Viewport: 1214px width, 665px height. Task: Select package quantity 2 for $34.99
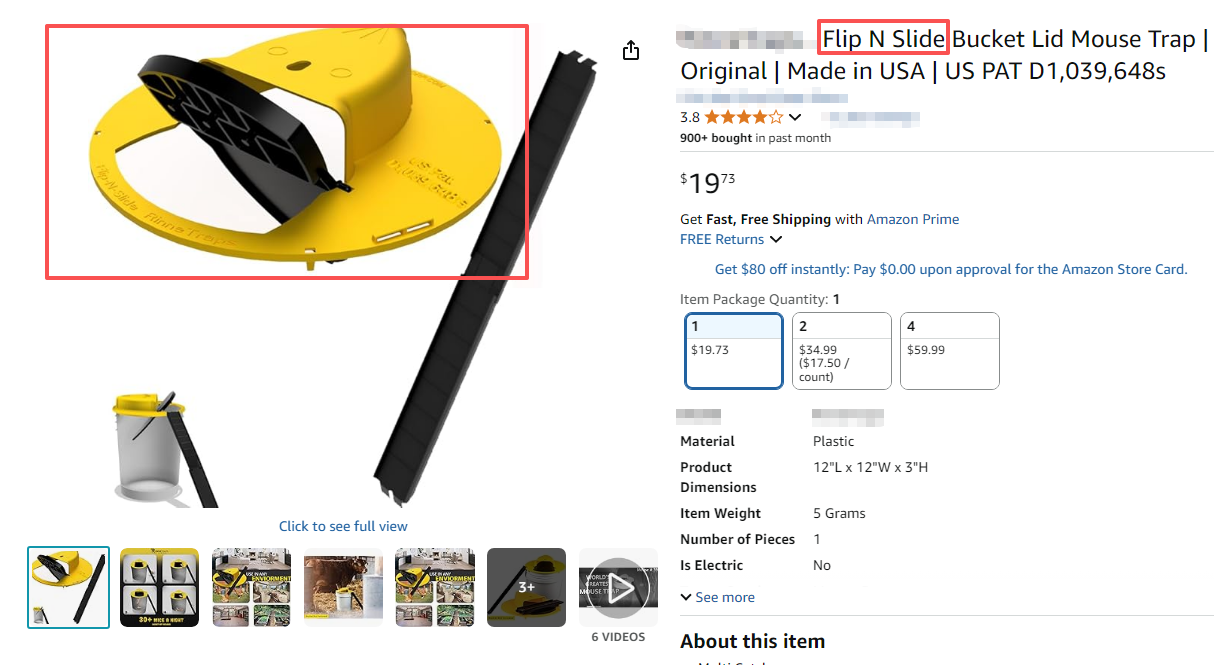(x=841, y=350)
